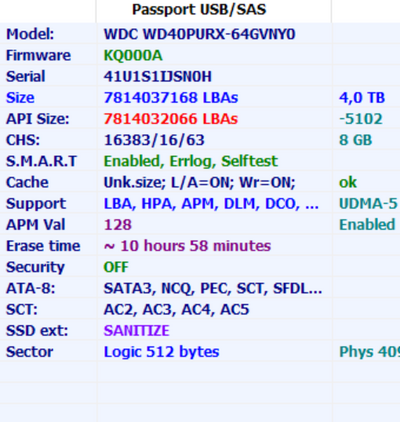Image resolution: width=400 pixels, height=422 pixels.
Task: Click the Erase time label
Action: click(43, 246)
